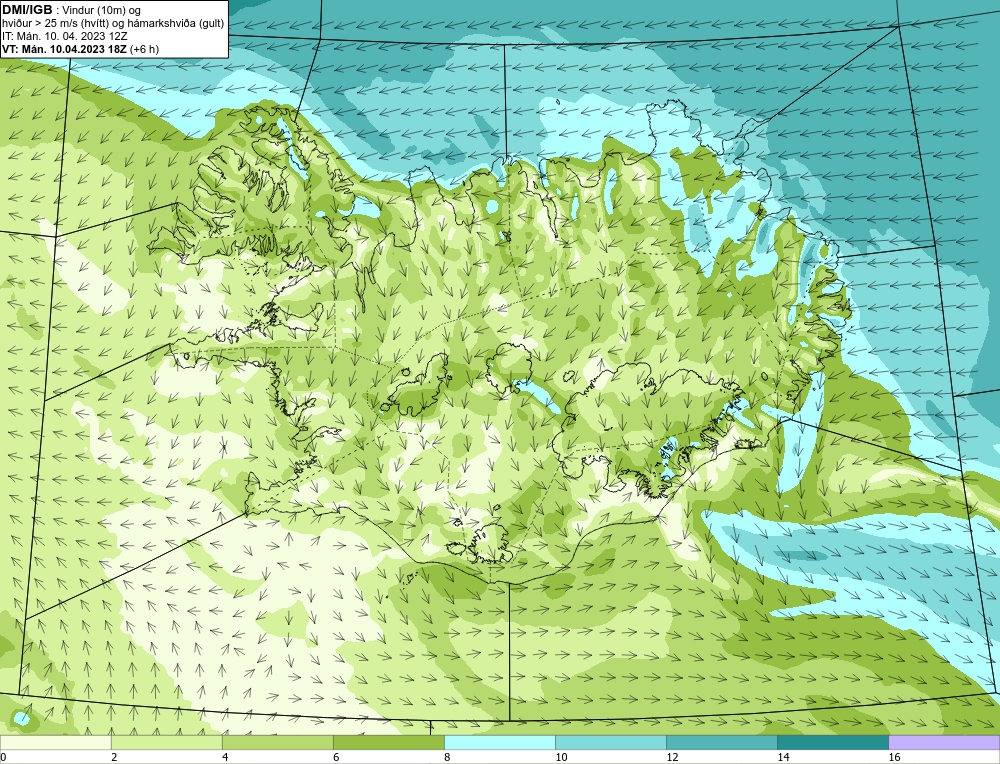Click the scale label '14'

(783, 757)
